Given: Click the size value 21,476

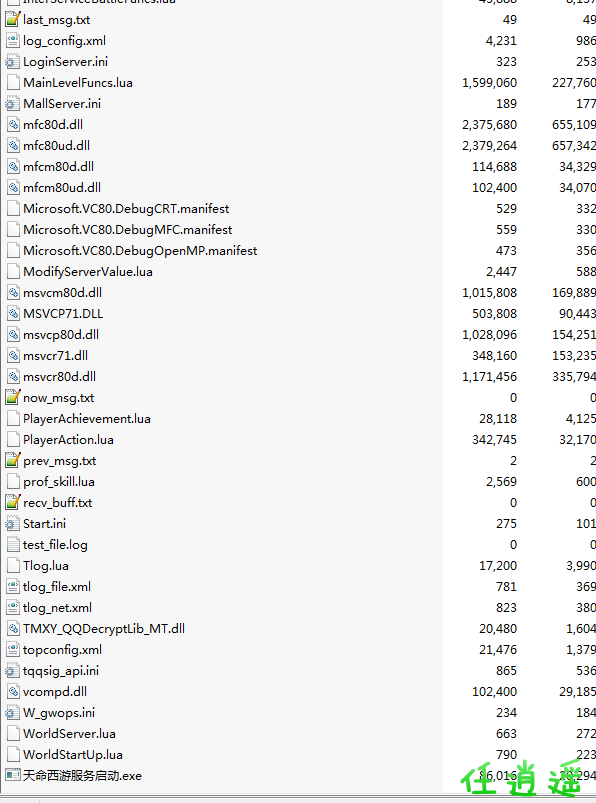Looking at the screenshot, I should pos(498,649).
